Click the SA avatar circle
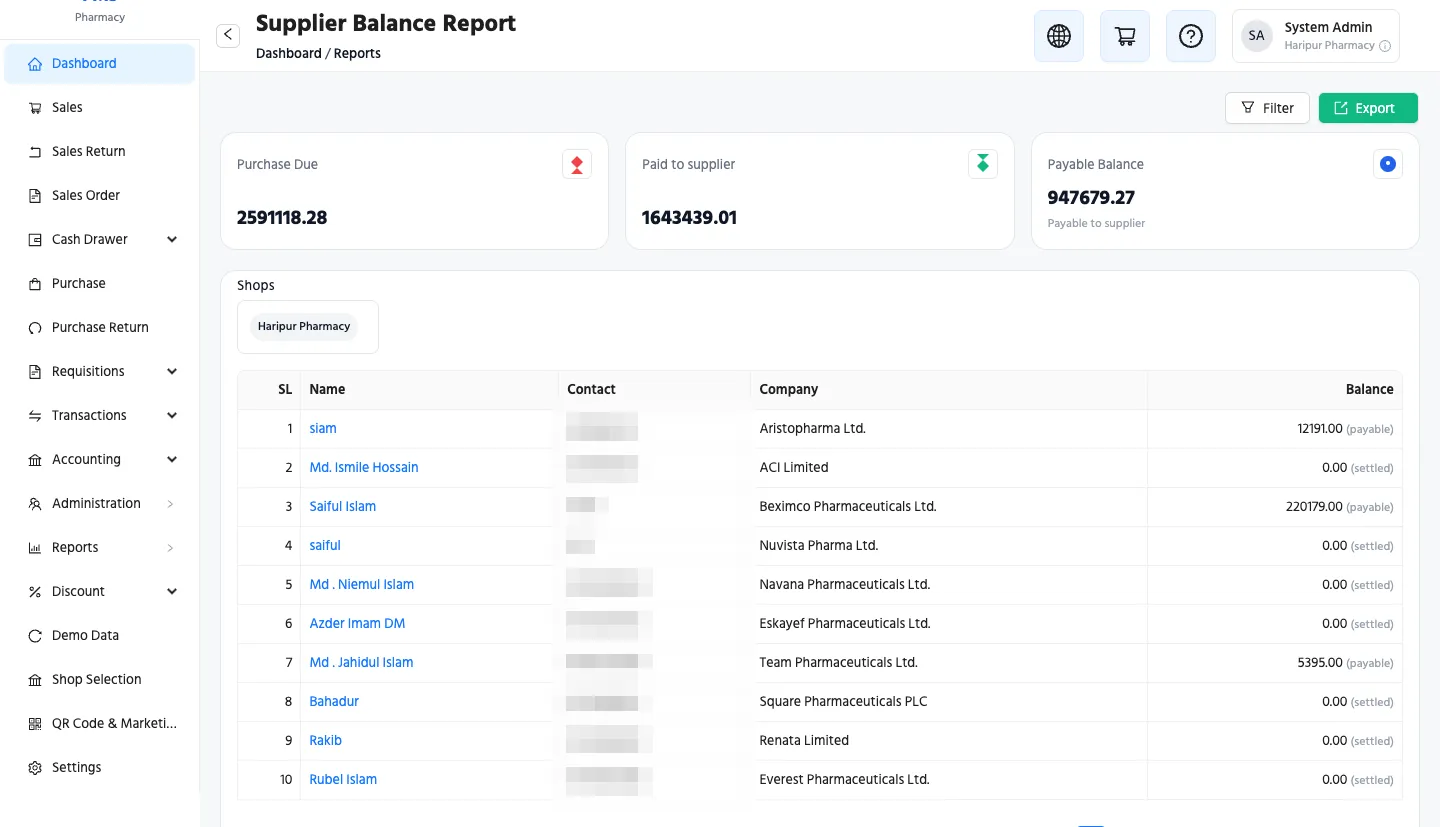 tap(1257, 36)
